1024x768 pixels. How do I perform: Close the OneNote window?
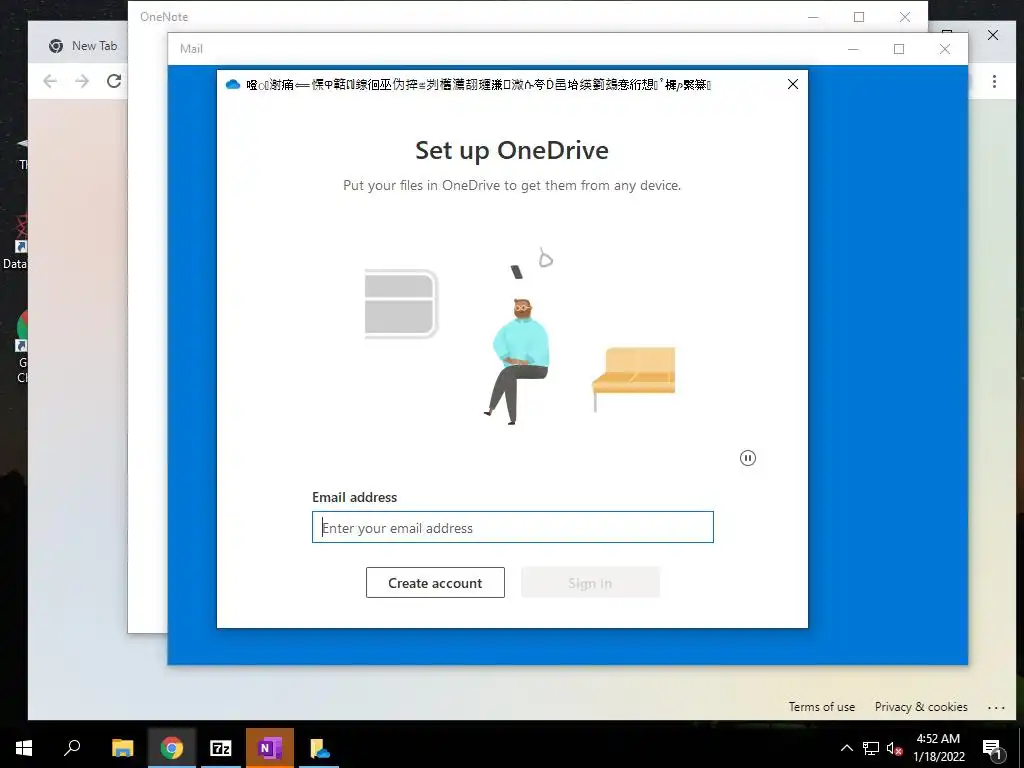904,17
